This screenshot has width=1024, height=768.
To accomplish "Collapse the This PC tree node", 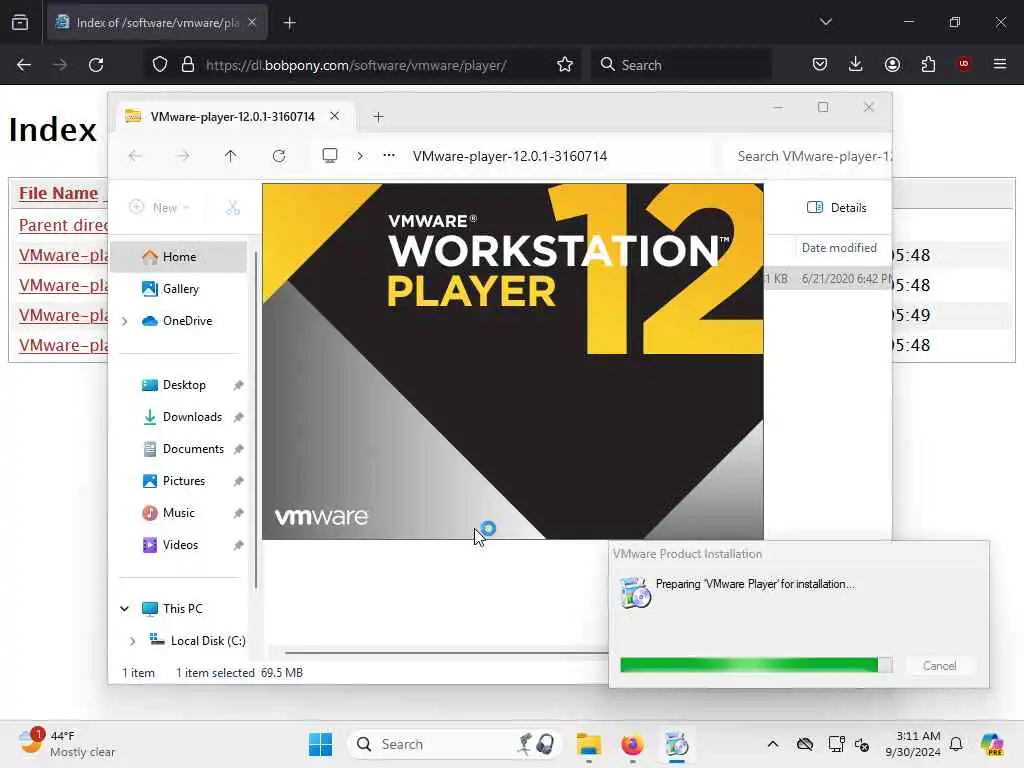I will pyautogui.click(x=125, y=609).
